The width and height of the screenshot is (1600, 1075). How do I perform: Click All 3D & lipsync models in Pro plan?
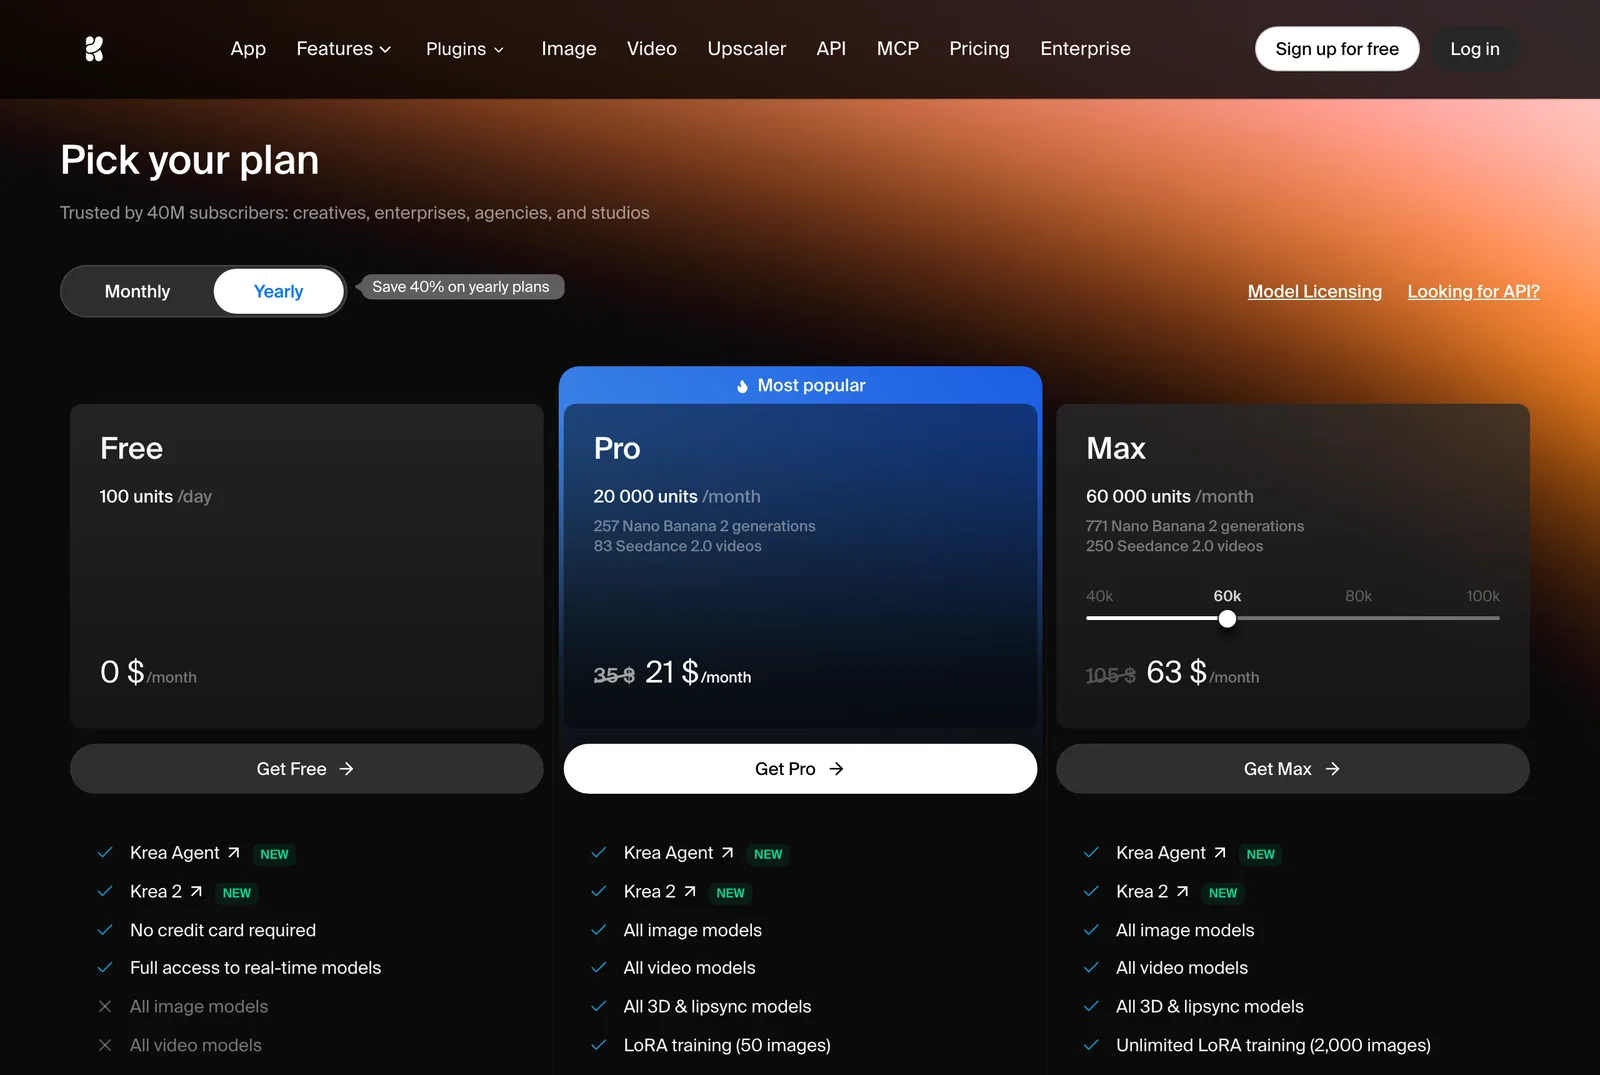pyautogui.click(x=717, y=1007)
